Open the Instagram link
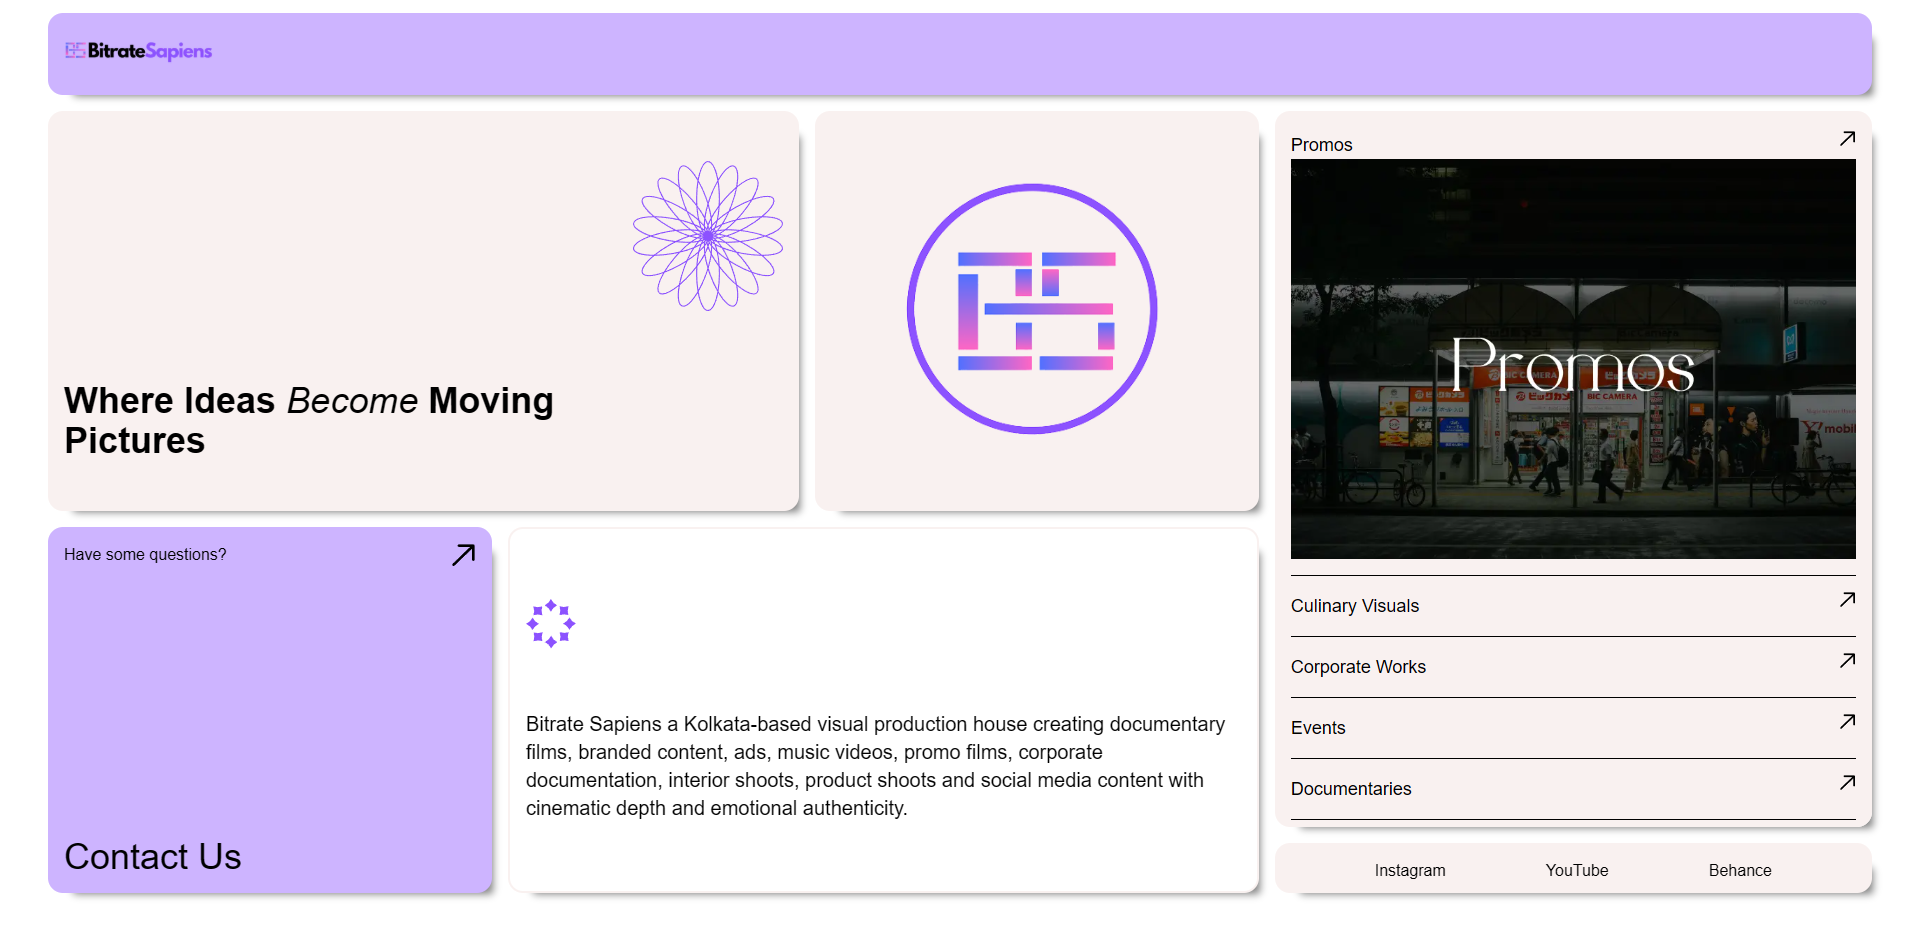Viewport: 1920px width, 935px height. (x=1409, y=870)
